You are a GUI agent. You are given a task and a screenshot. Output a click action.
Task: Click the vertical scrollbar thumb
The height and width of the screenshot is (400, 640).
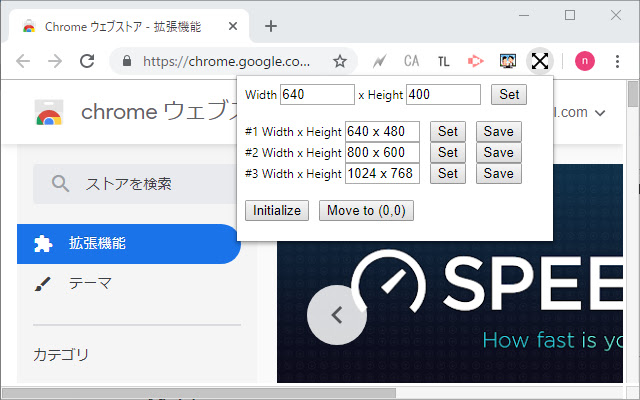(x=633, y=93)
